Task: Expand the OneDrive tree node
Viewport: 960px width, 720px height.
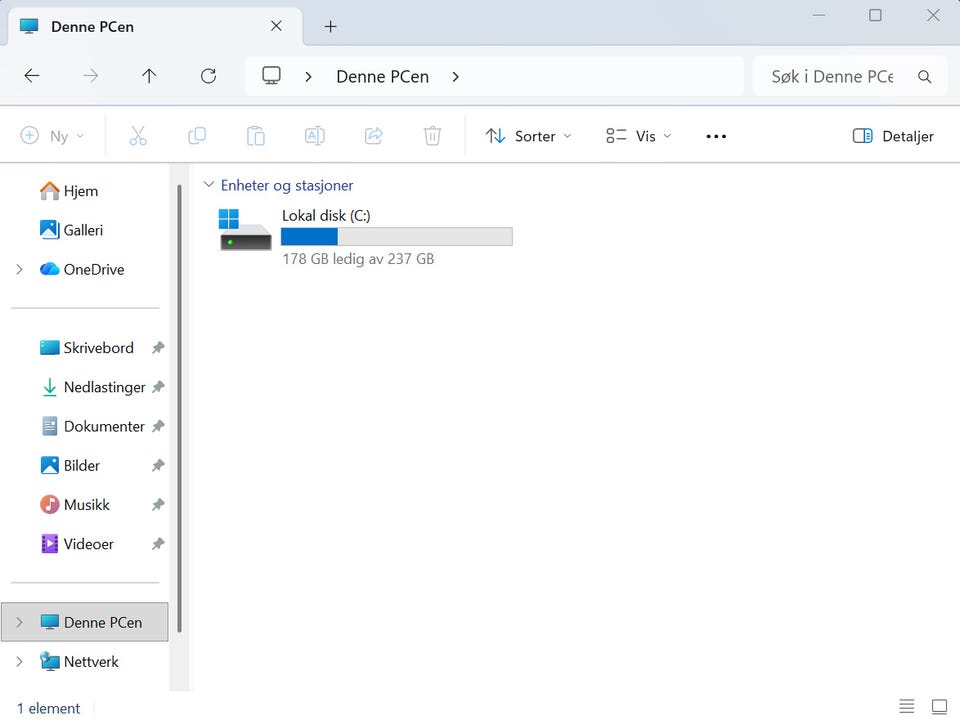Action: 20,269
